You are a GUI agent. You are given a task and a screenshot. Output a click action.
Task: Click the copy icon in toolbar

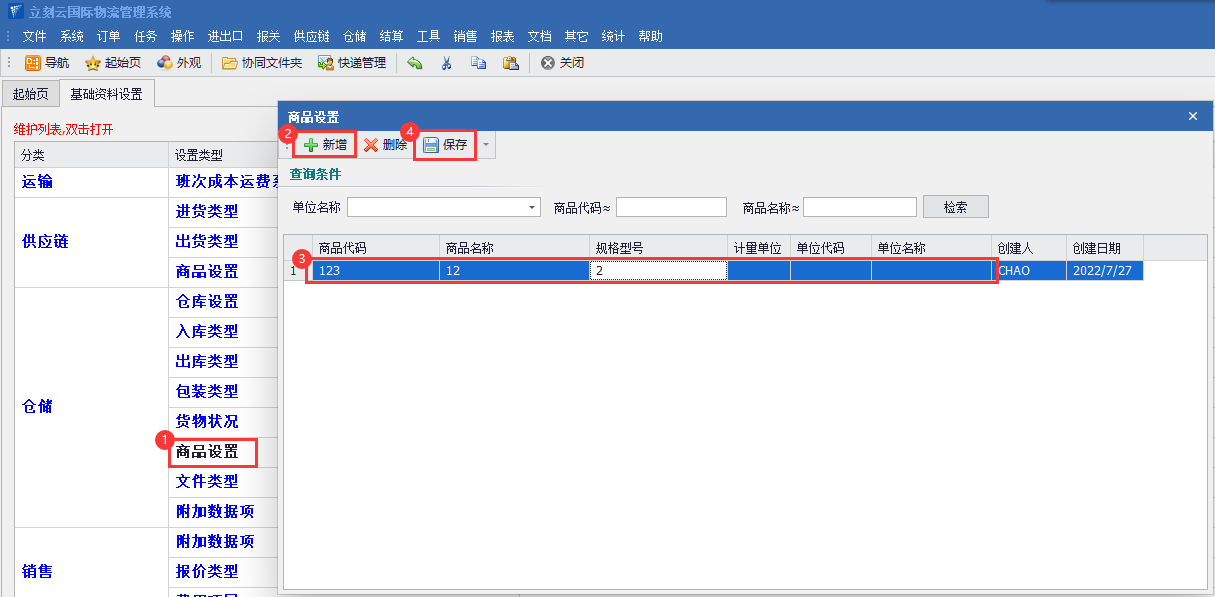[x=478, y=63]
